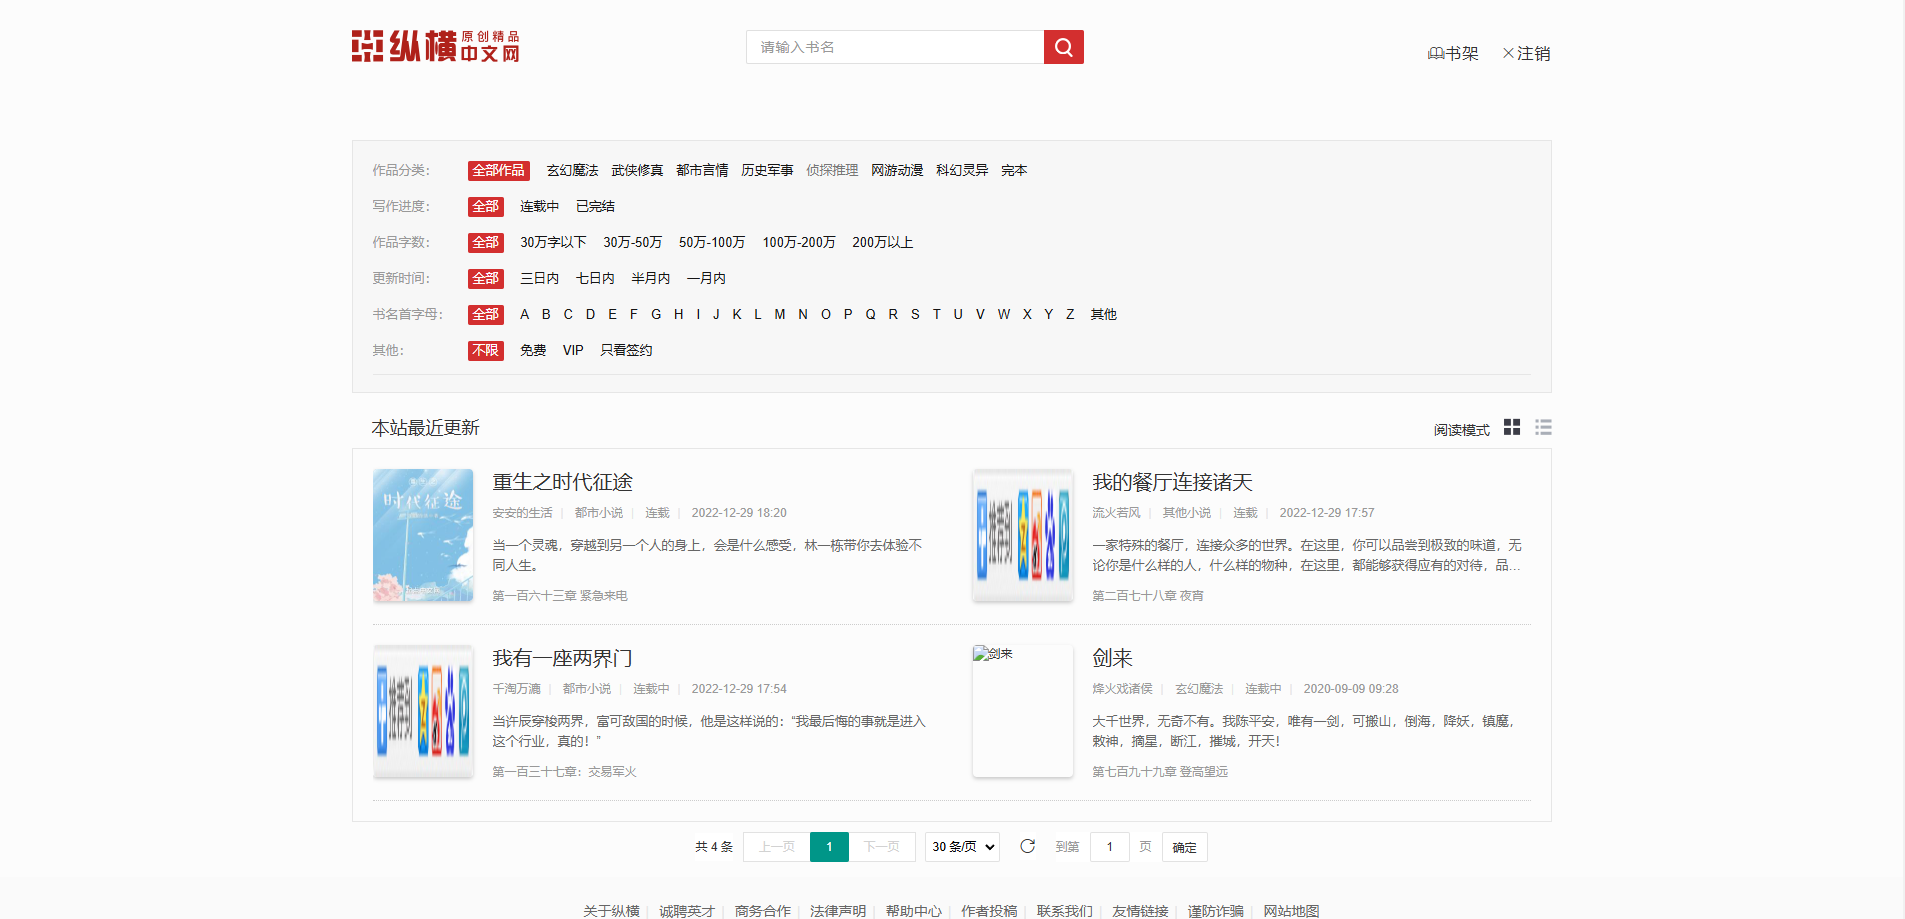Filter by 免费 free books
Viewport: 1905px width, 919px height.
tap(533, 350)
